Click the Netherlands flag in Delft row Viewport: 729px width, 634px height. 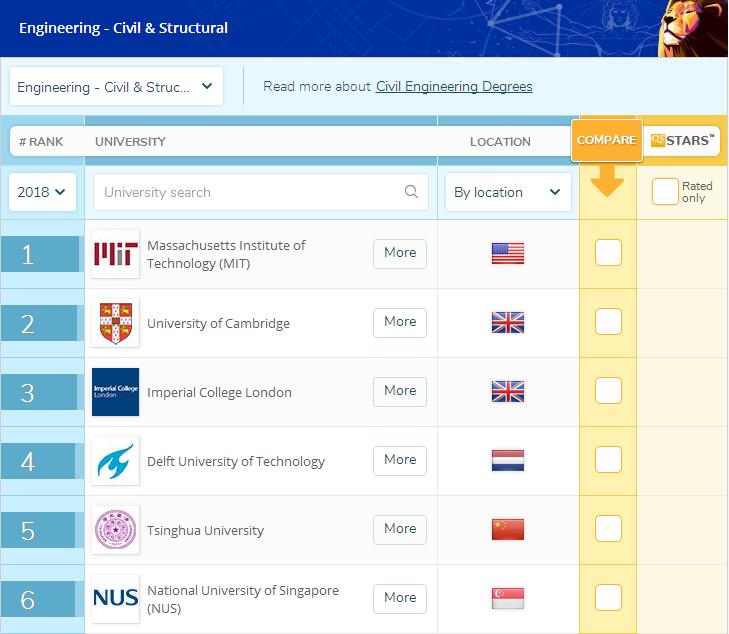[508, 460]
